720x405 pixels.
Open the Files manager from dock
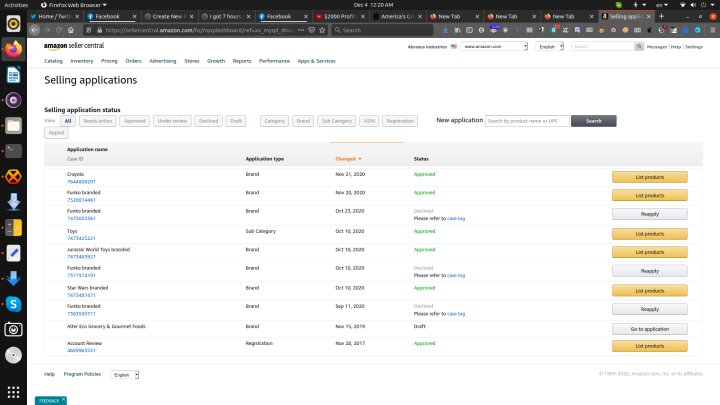point(13,125)
